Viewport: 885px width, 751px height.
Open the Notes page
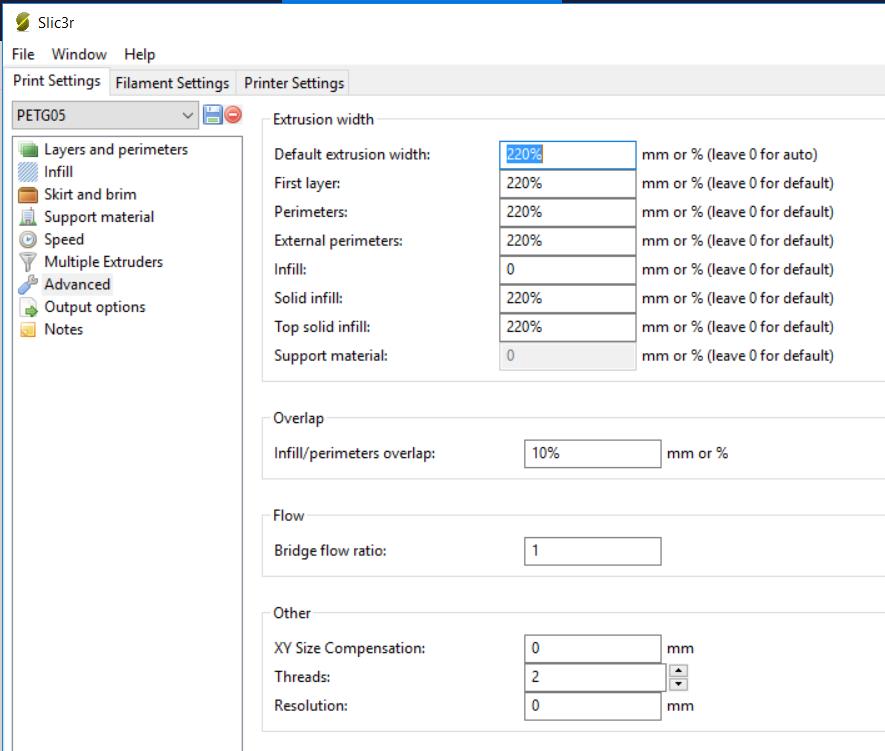63,329
